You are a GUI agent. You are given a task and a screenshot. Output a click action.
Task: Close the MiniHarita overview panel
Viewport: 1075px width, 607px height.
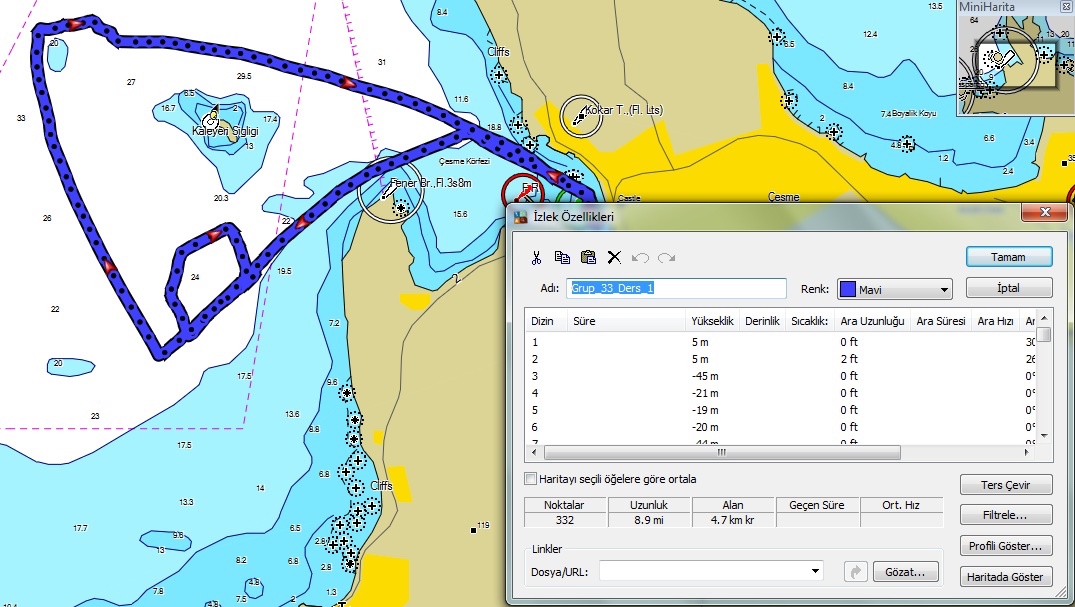pyautogui.click(x=1067, y=7)
